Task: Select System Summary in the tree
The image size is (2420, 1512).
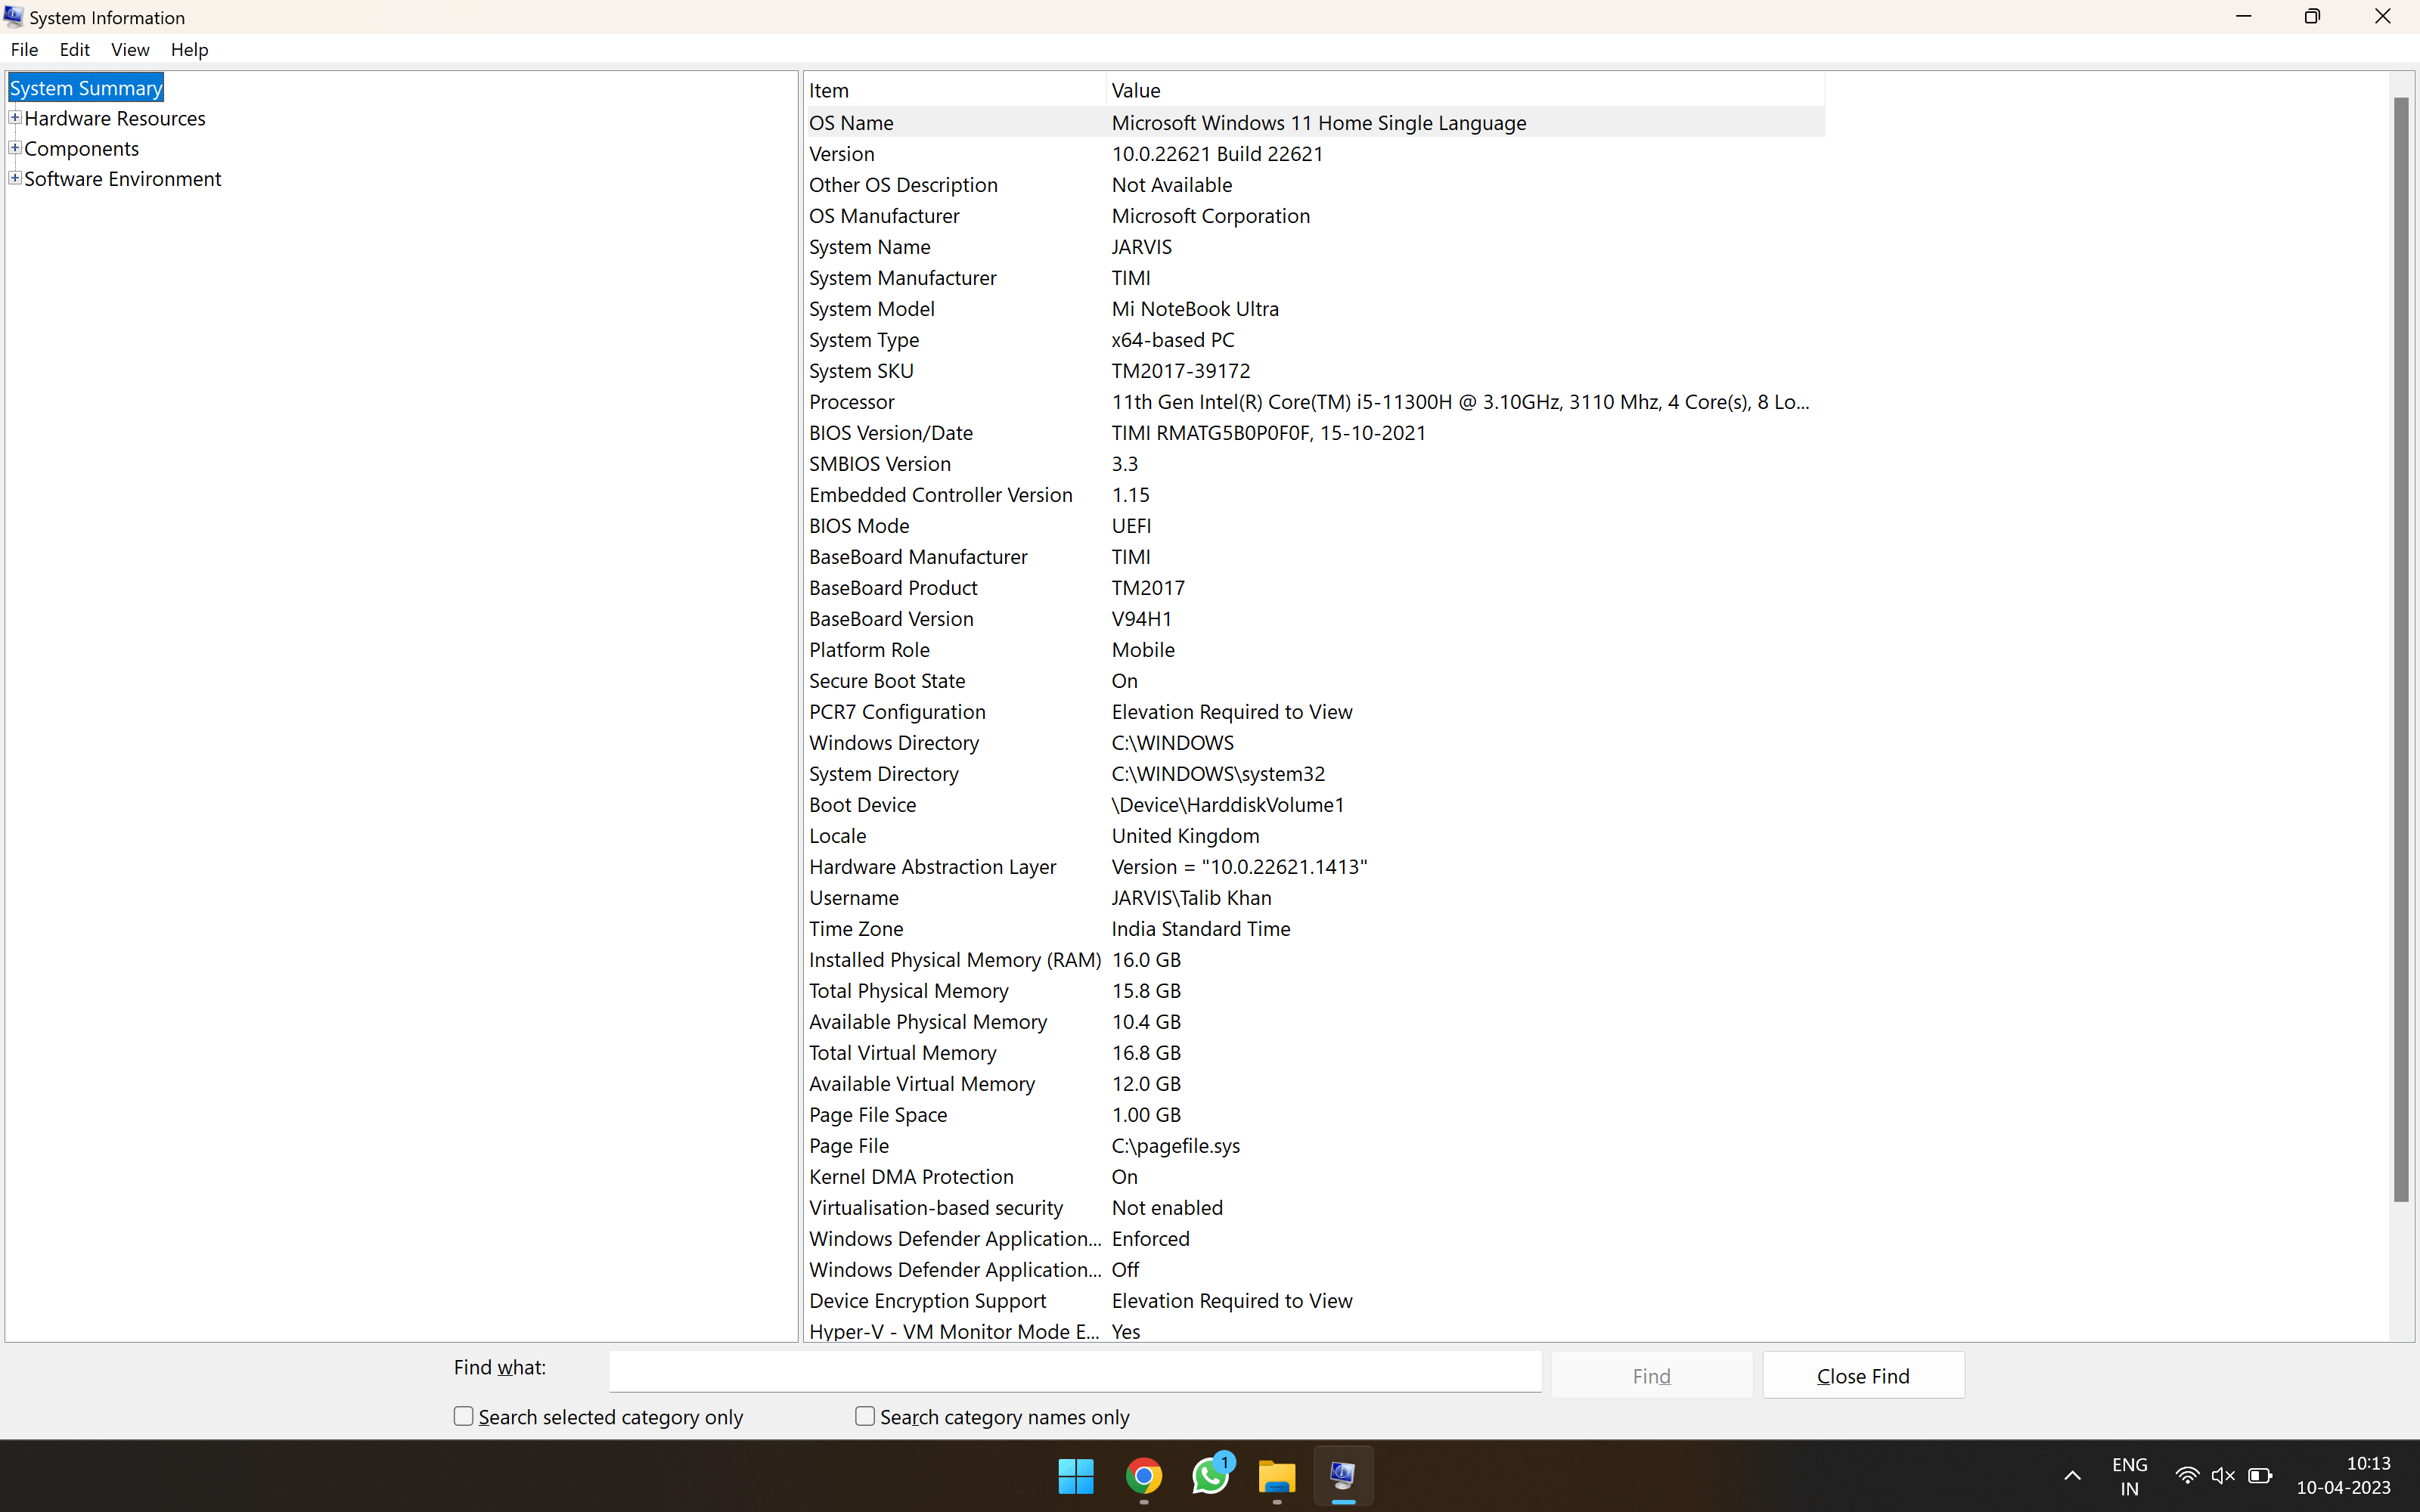Action: (86, 88)
